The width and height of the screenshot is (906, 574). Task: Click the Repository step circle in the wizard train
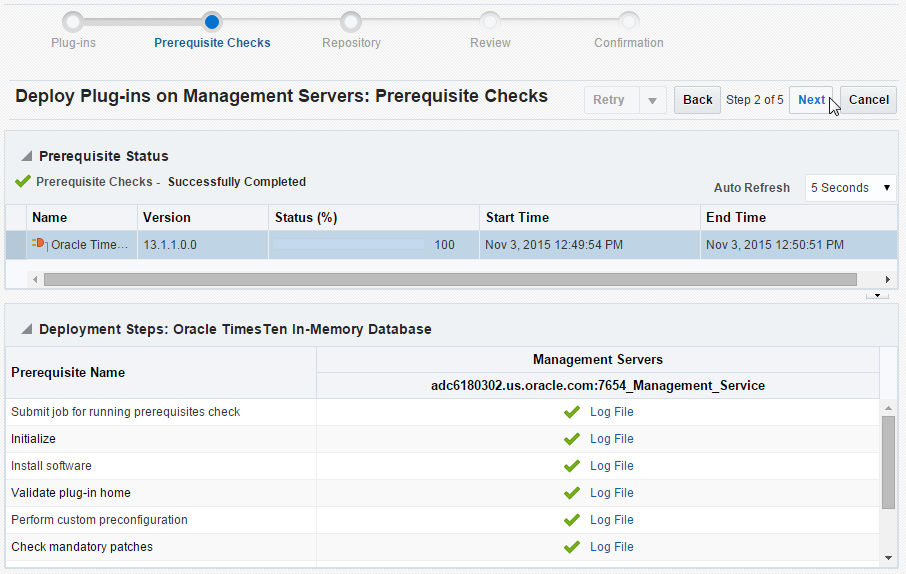point(351,21)
